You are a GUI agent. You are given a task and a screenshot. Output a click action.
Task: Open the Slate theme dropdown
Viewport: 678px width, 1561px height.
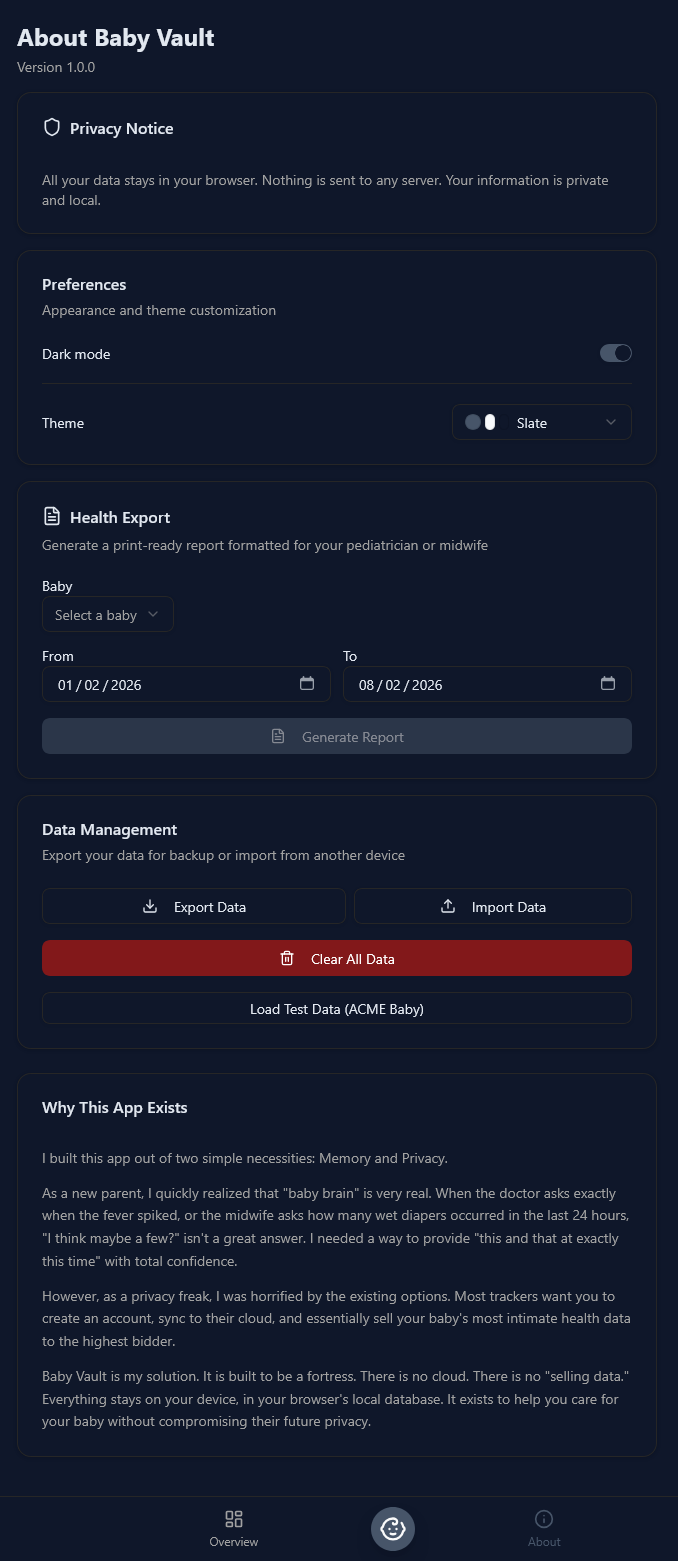pos(541,422)
